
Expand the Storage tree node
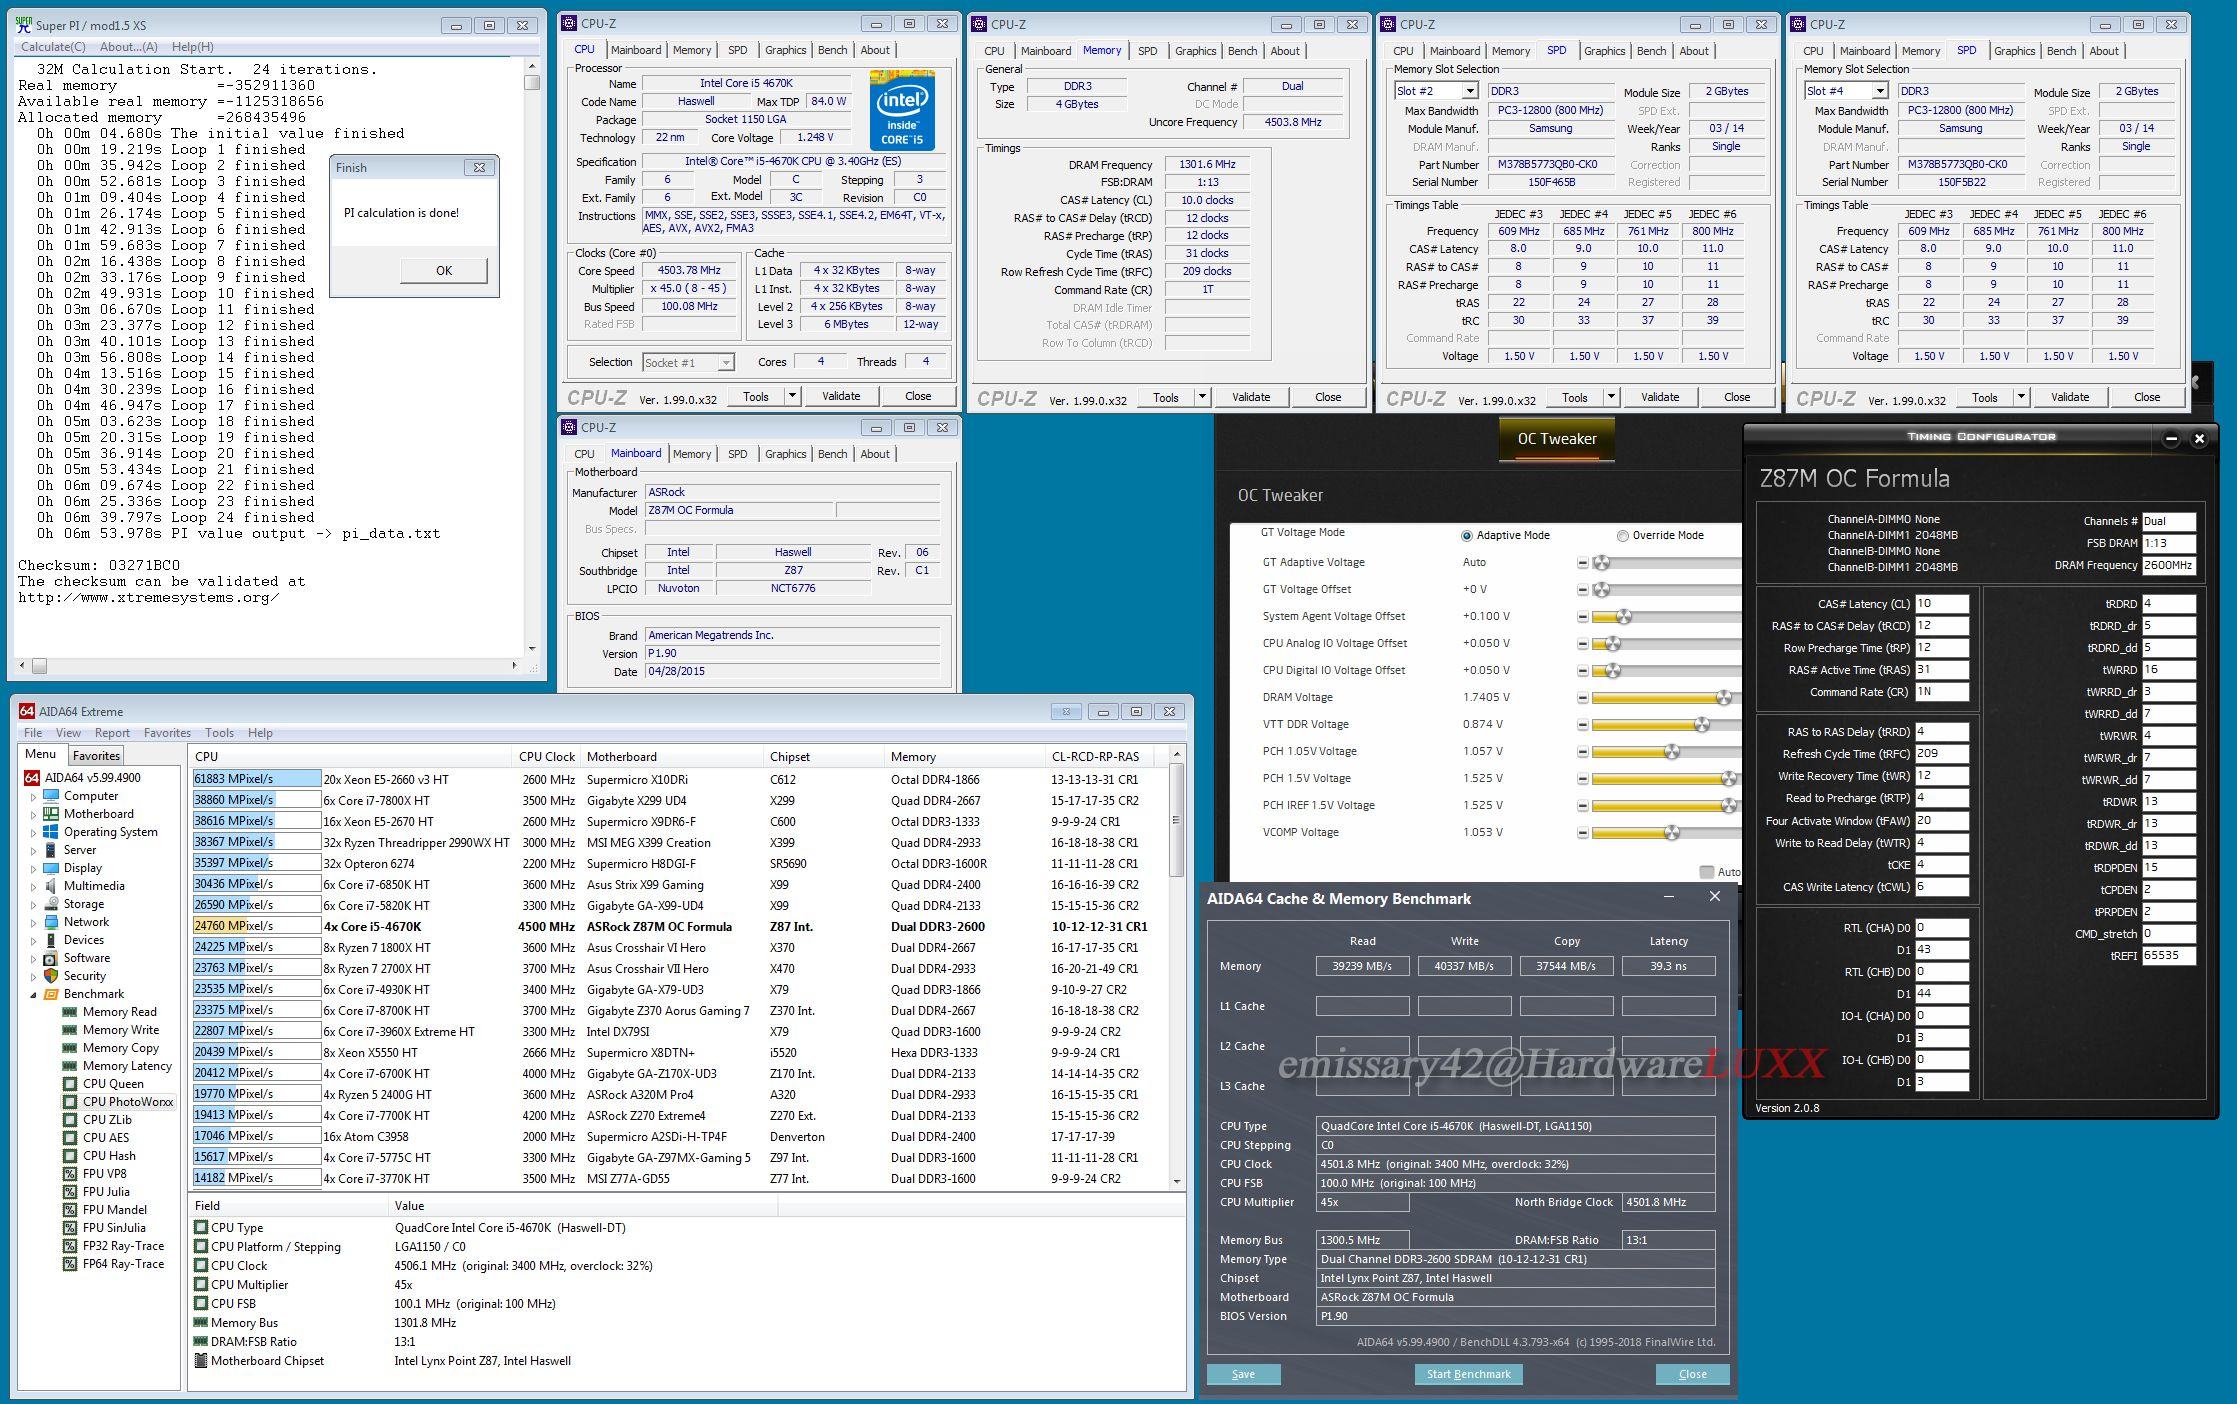pos(33,905)
